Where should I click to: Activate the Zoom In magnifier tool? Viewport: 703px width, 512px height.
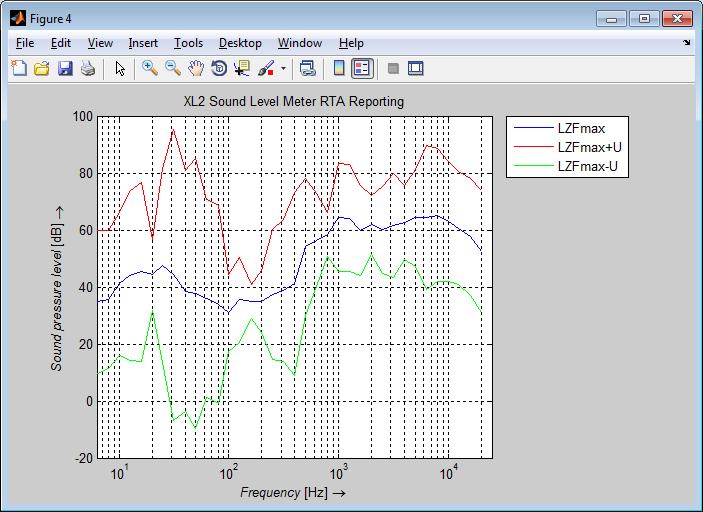coord(150,69)
